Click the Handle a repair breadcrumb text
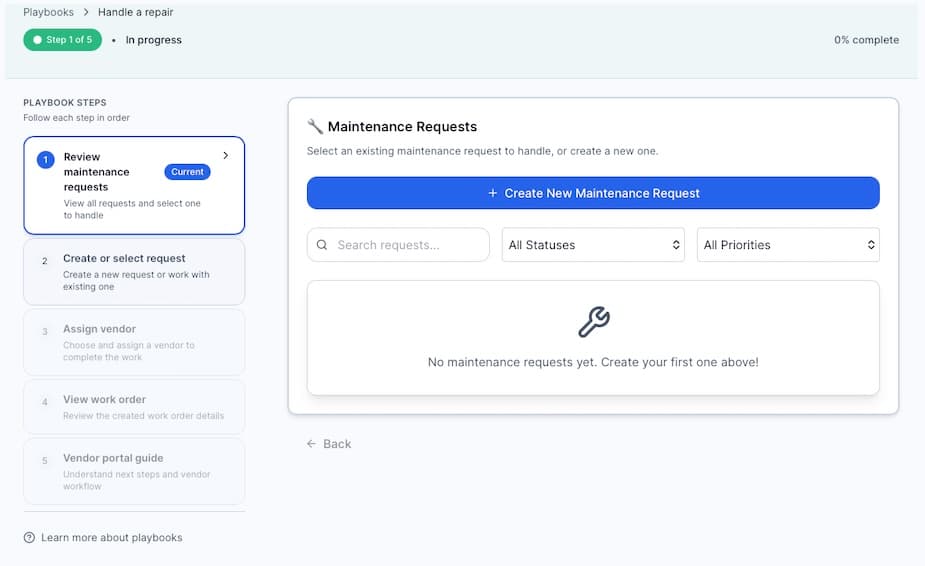The width and height of the screenshot is (925, 566). pyautogui.click(x=136, y=12)
